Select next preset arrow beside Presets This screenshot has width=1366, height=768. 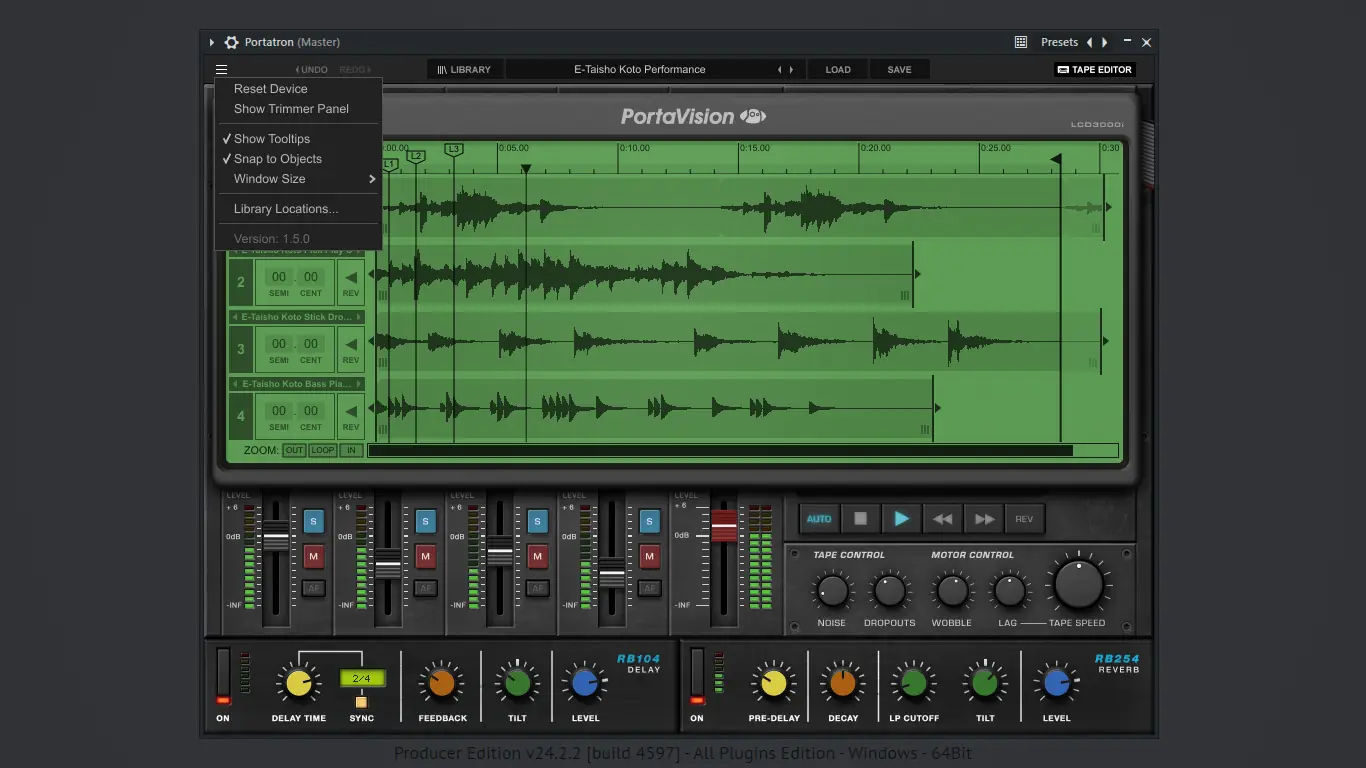pyautogui.click(x=1104, y=43)
